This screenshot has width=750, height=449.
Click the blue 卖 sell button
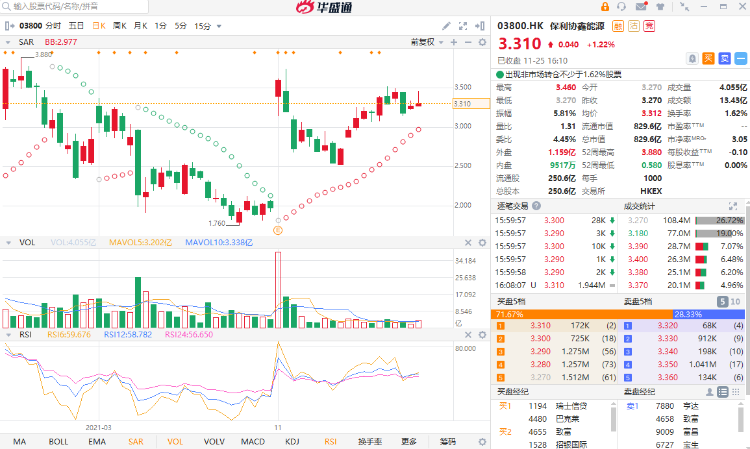click(725, 58)
